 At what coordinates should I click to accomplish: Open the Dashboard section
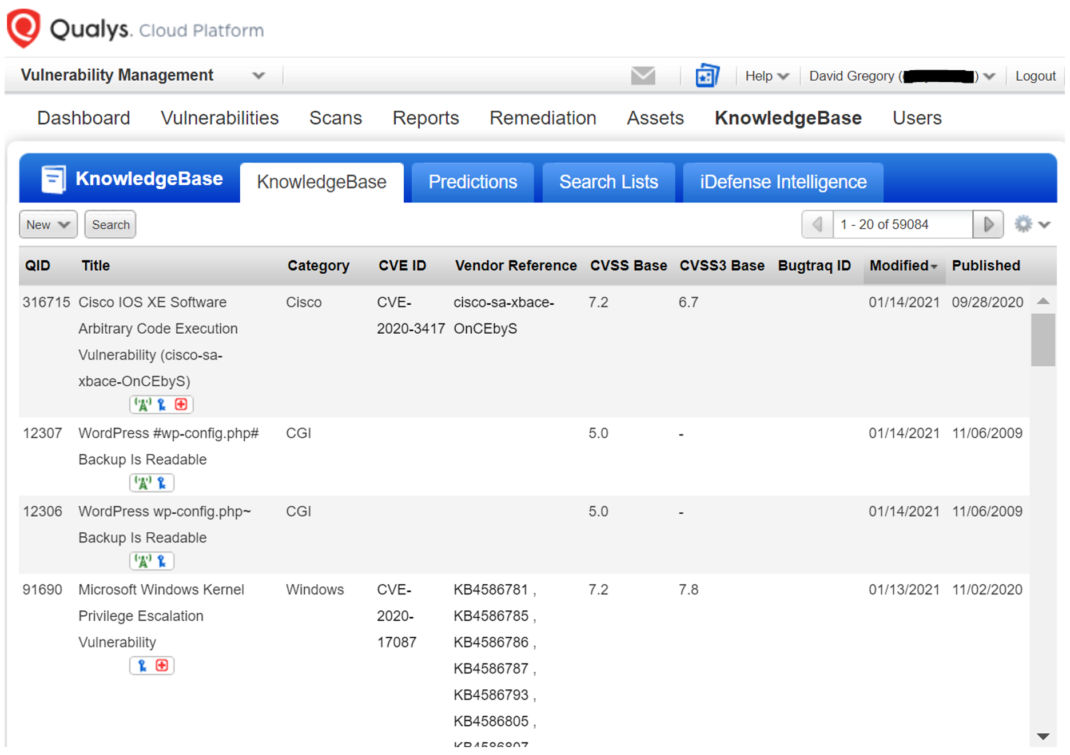click(83, 118)
